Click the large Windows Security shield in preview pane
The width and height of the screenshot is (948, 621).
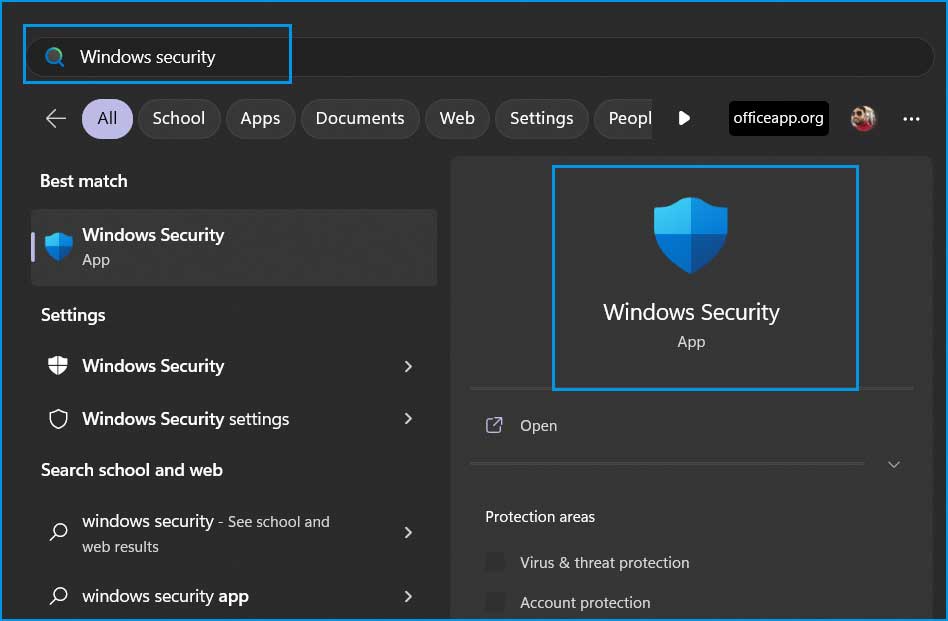[x=690, y=235]
